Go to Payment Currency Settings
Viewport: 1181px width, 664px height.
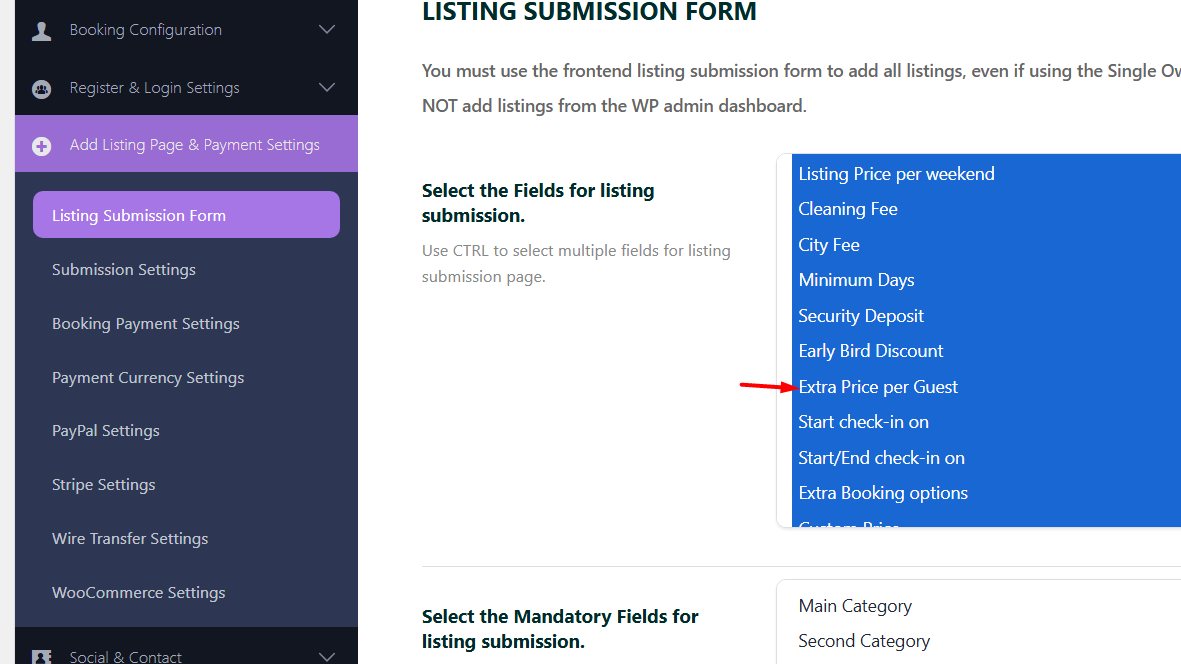pos(148,378)
